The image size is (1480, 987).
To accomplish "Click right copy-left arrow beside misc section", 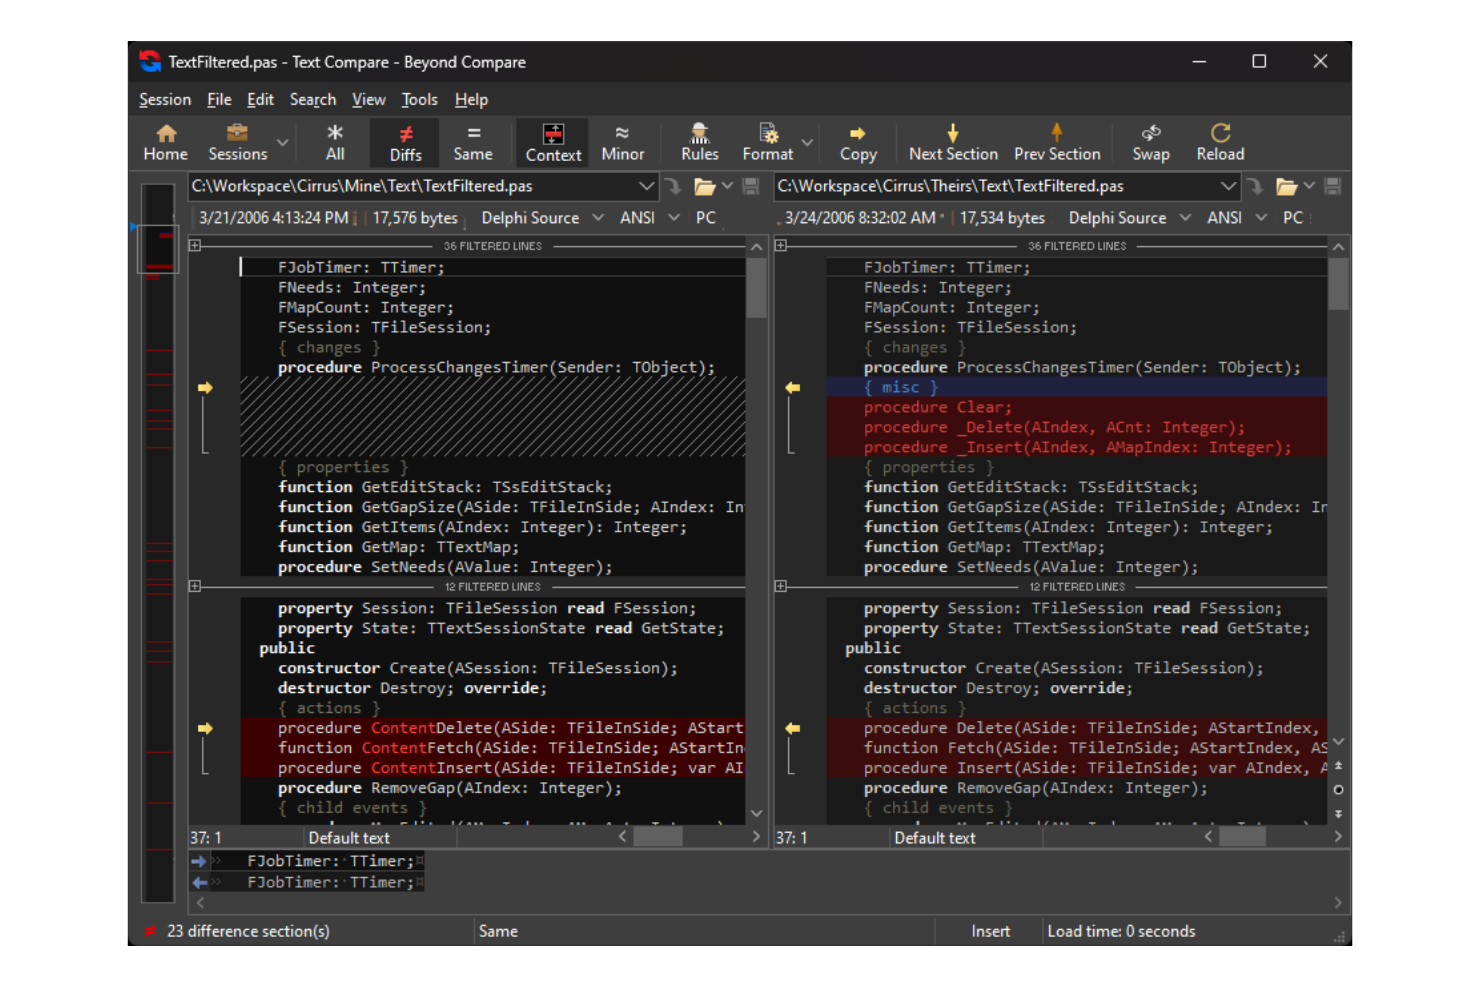I will point(792,387).
